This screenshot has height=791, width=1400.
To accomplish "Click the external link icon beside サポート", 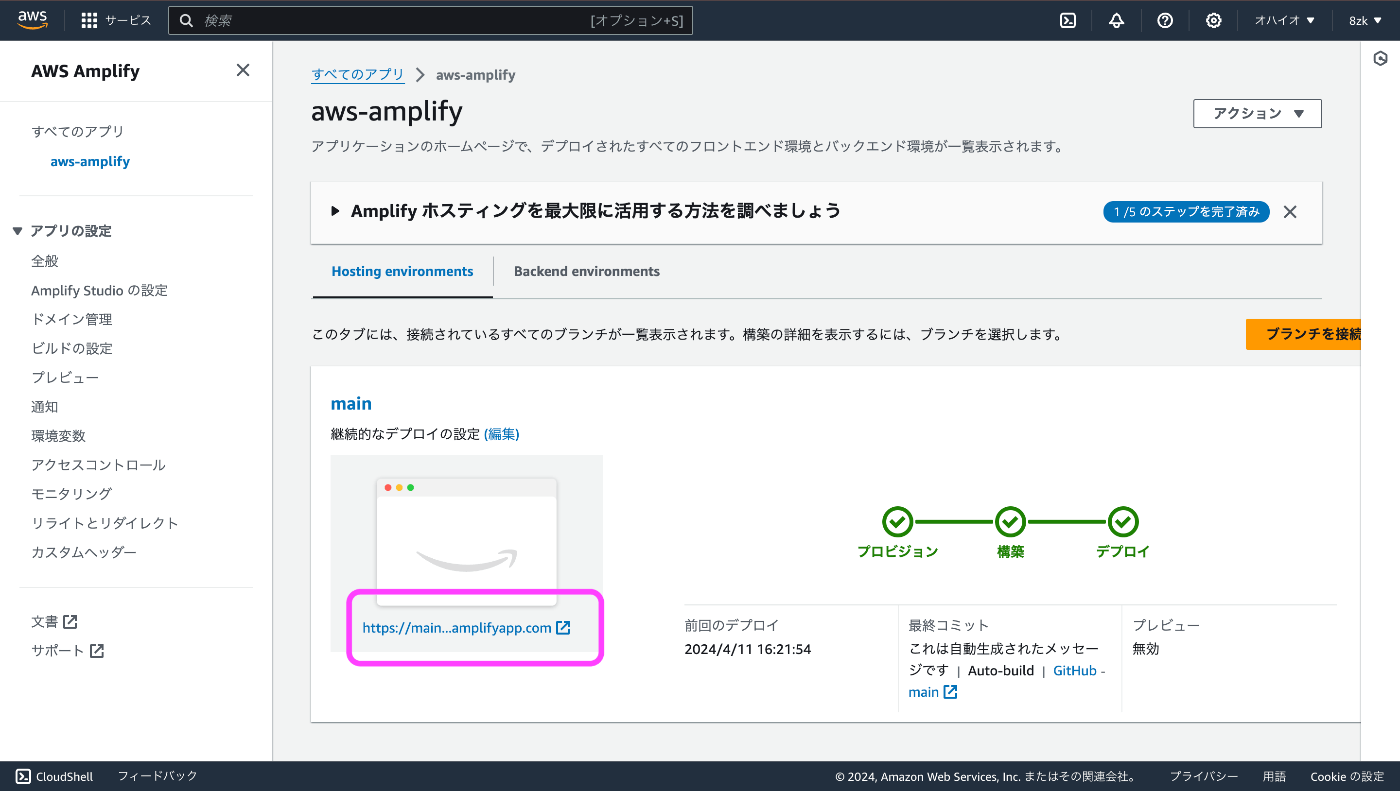I will point(97,651).
